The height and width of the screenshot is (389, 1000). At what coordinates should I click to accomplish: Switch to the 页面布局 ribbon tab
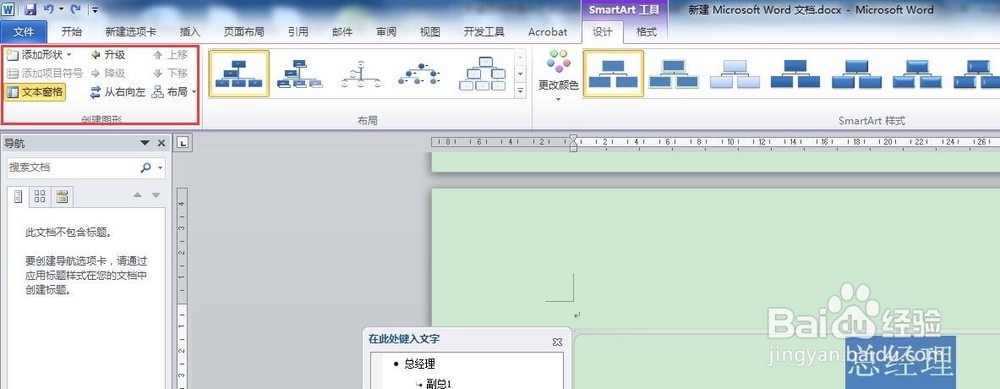pos(244,32)
